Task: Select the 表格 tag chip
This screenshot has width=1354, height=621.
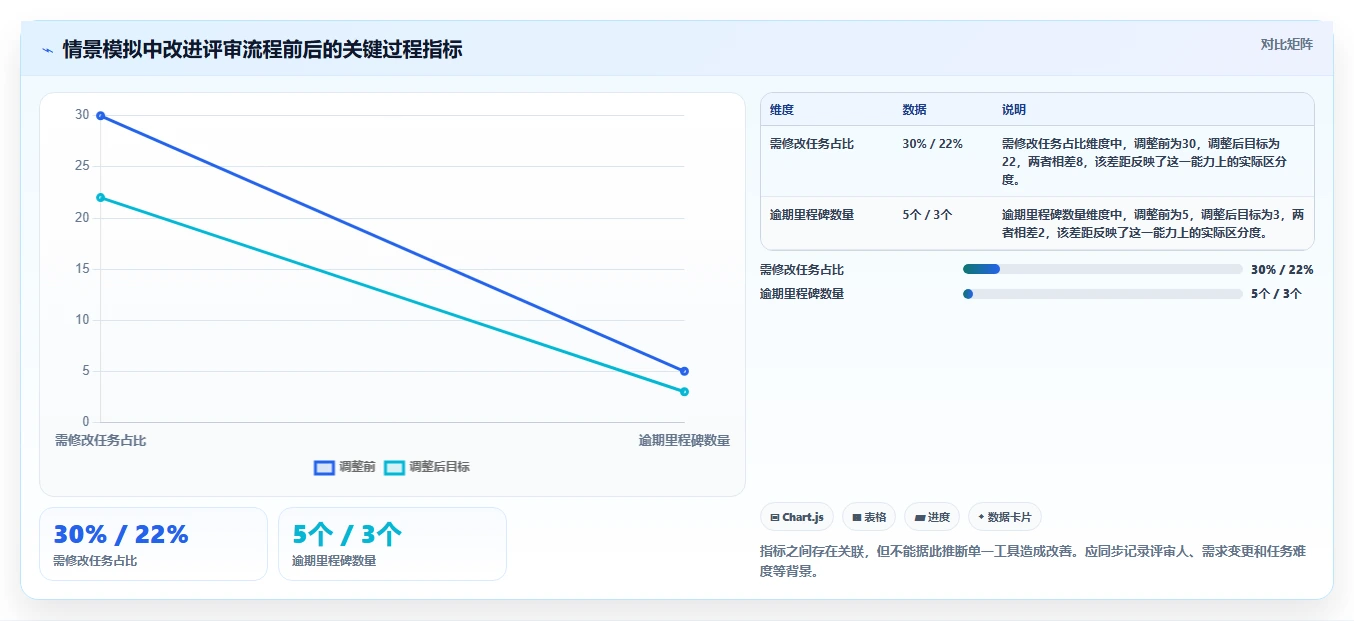Action: click(869, 517)
